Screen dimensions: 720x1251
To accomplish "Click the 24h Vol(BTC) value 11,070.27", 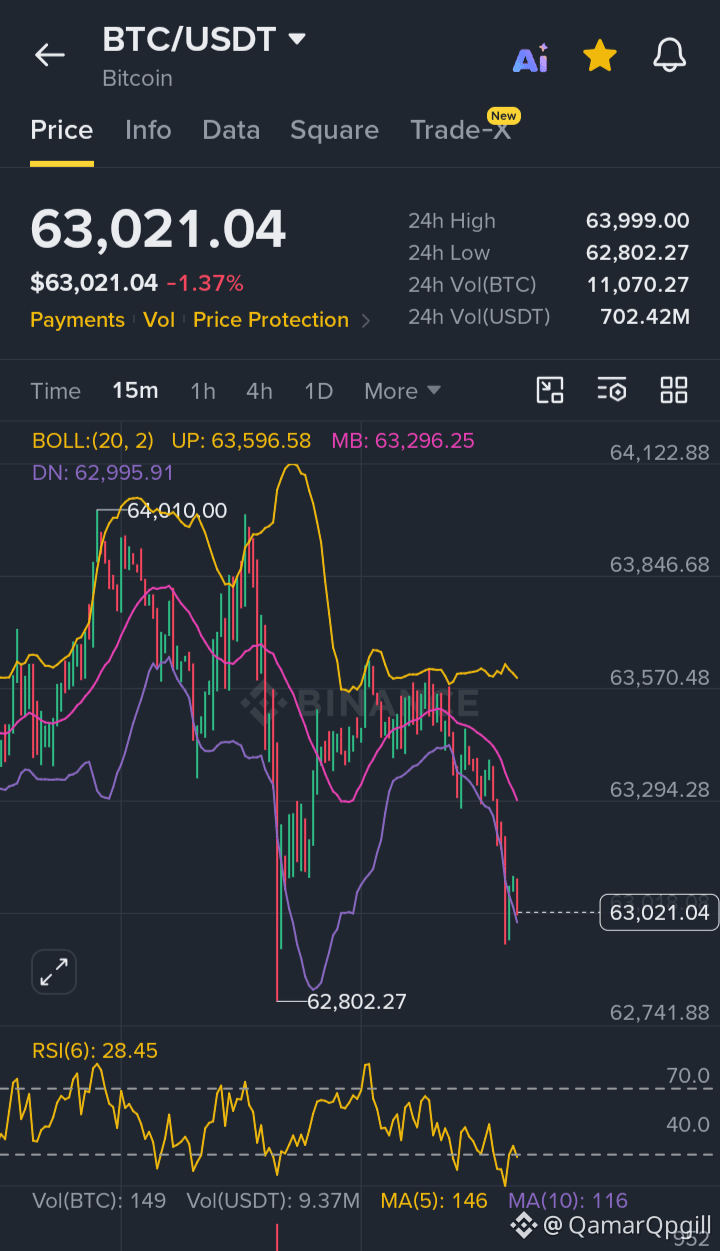I will click(638, 285).
